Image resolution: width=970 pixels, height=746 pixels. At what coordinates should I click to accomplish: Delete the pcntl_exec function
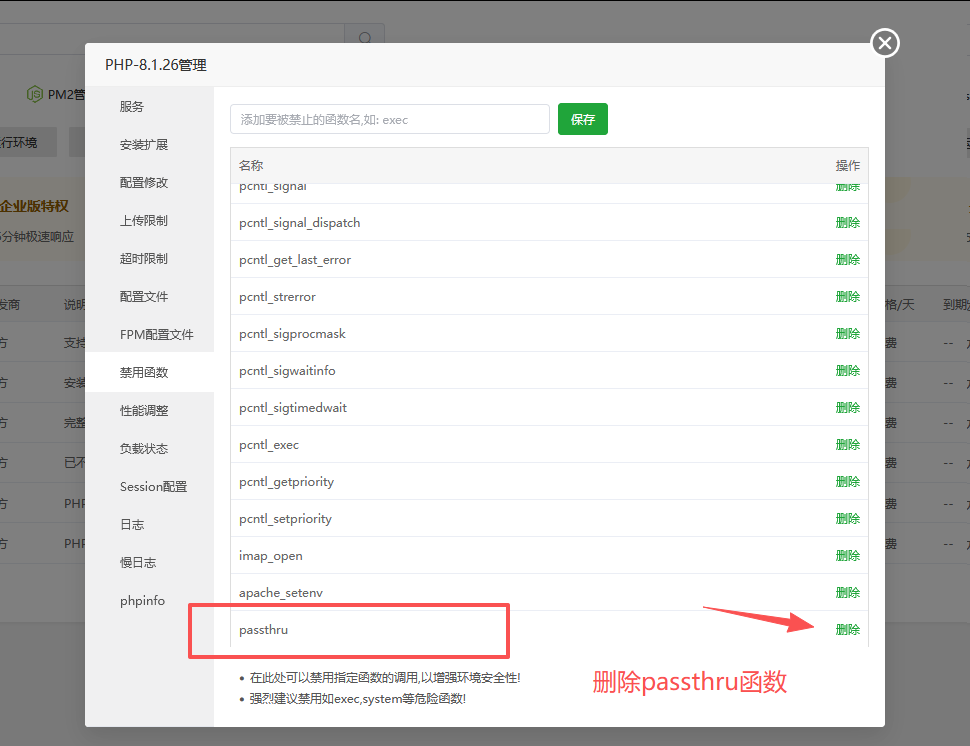(x=848, y=445)
